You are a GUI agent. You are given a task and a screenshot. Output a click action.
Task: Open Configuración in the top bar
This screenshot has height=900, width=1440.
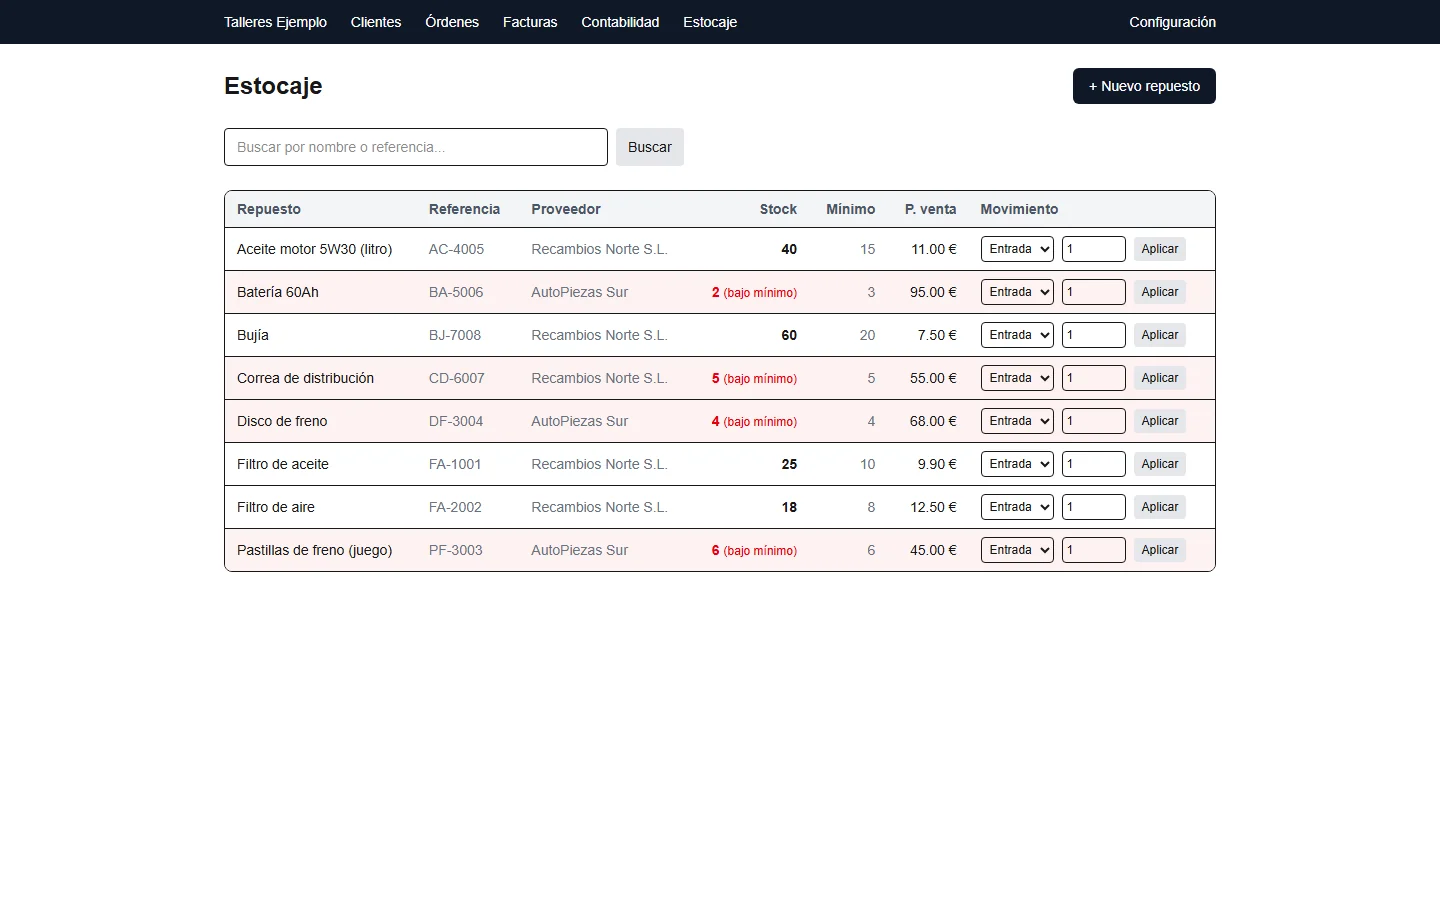(x=1172, y=22)
